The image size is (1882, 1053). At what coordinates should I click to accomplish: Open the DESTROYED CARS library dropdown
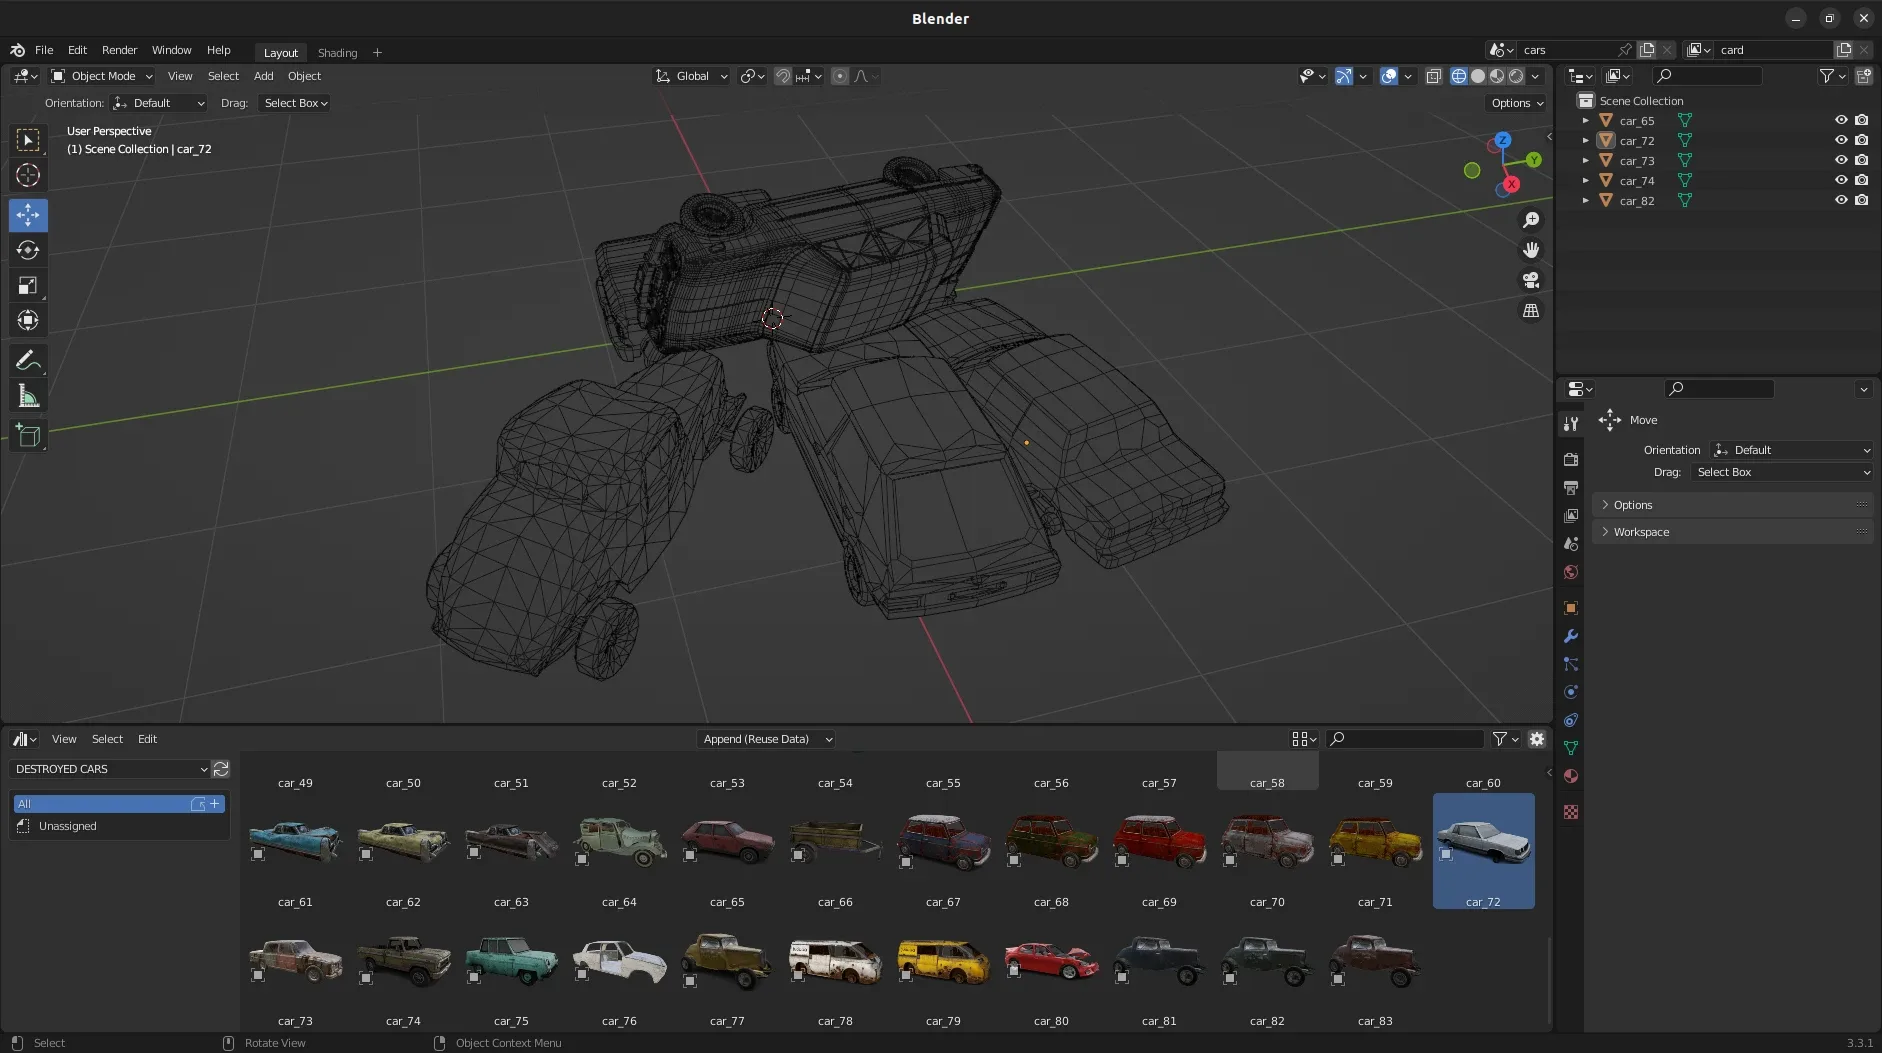coord(110,769)
